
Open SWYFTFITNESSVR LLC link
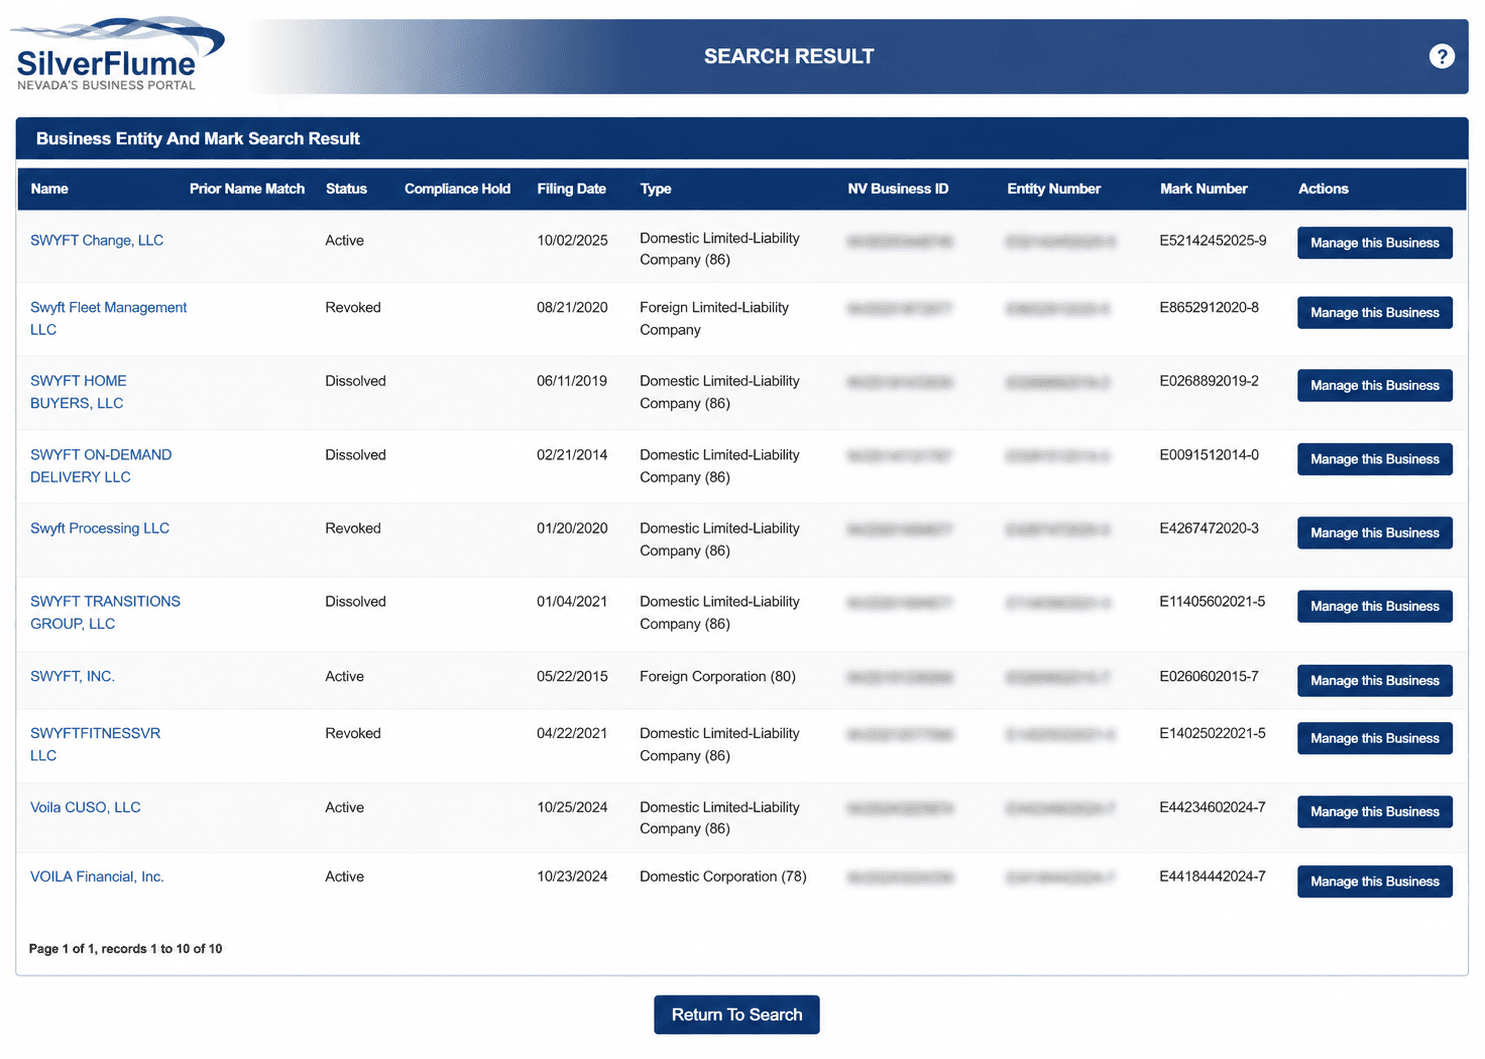point(95,744)
